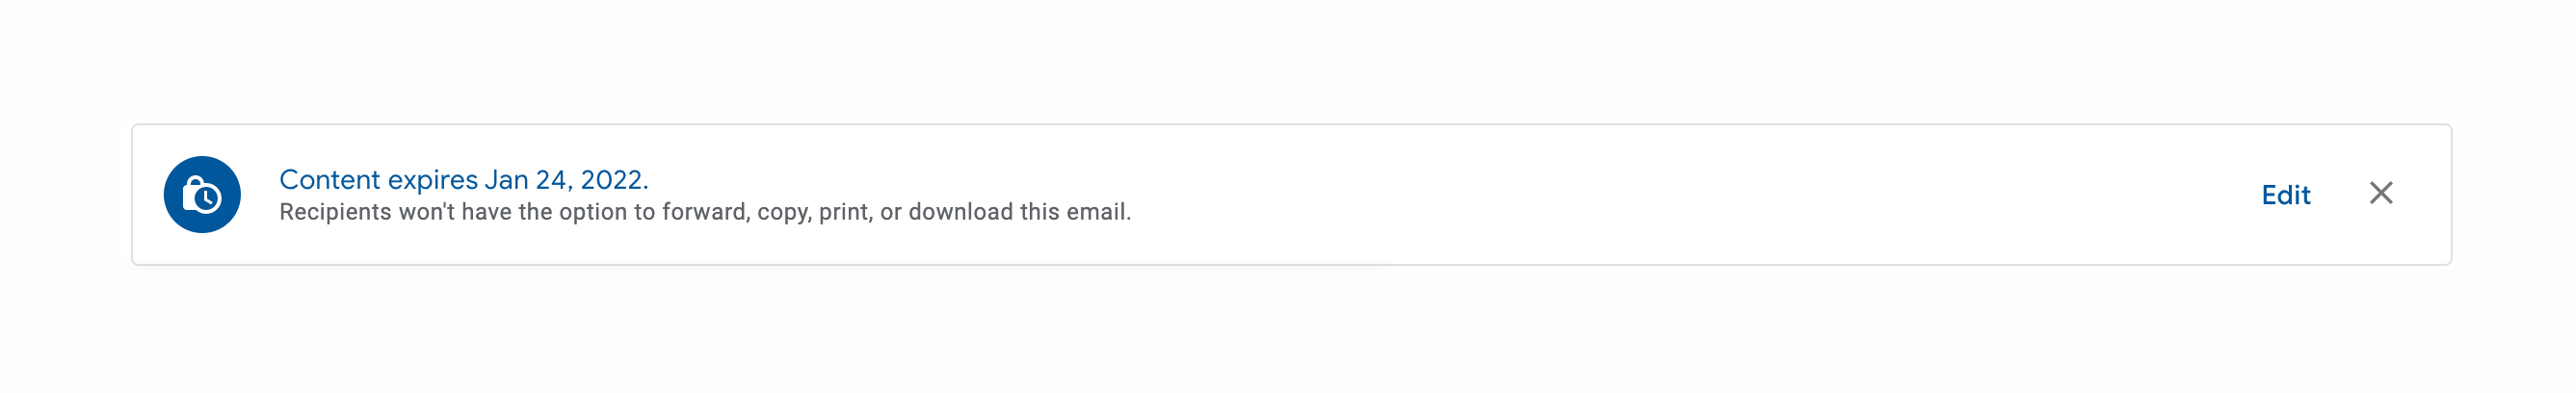Edit the content expiration date
Image resolution: width=2576 pixels, height=393 pixels.
(2285, 195)
